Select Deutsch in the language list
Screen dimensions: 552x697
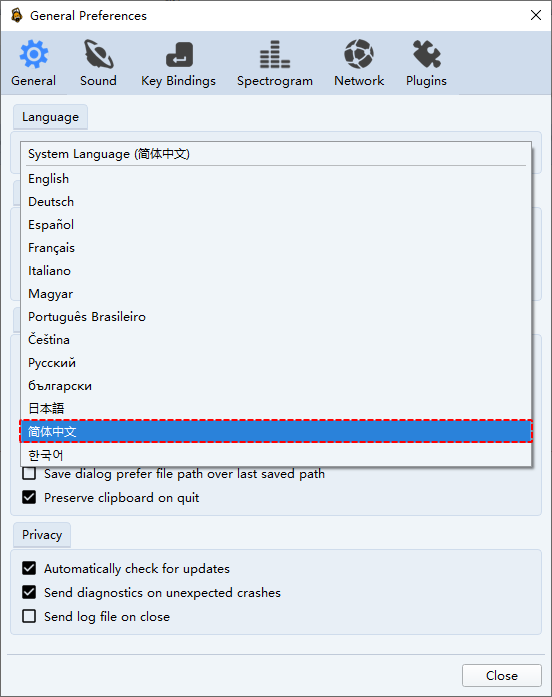pyautogui.click(x=276, y=202)
